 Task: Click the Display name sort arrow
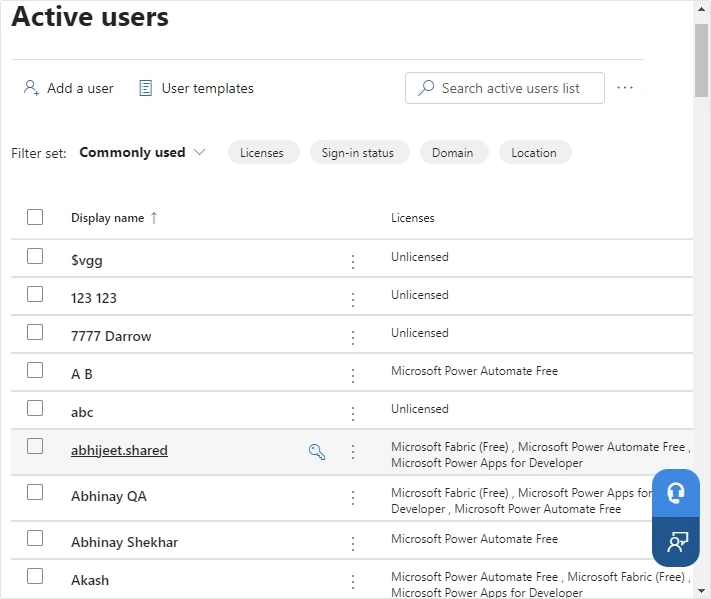(x=154, y=218)
